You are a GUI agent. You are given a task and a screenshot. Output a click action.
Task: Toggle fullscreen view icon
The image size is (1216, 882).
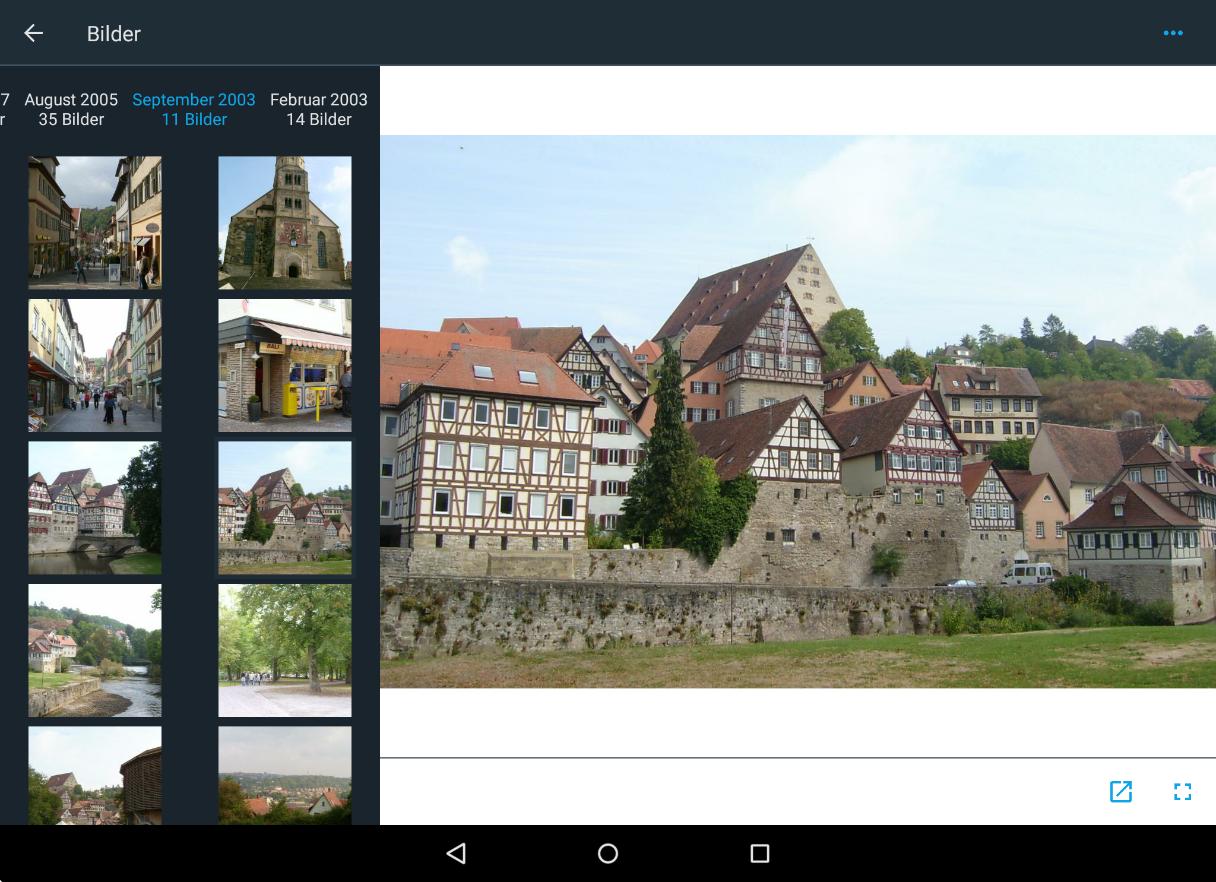(x=1182, y=792)
